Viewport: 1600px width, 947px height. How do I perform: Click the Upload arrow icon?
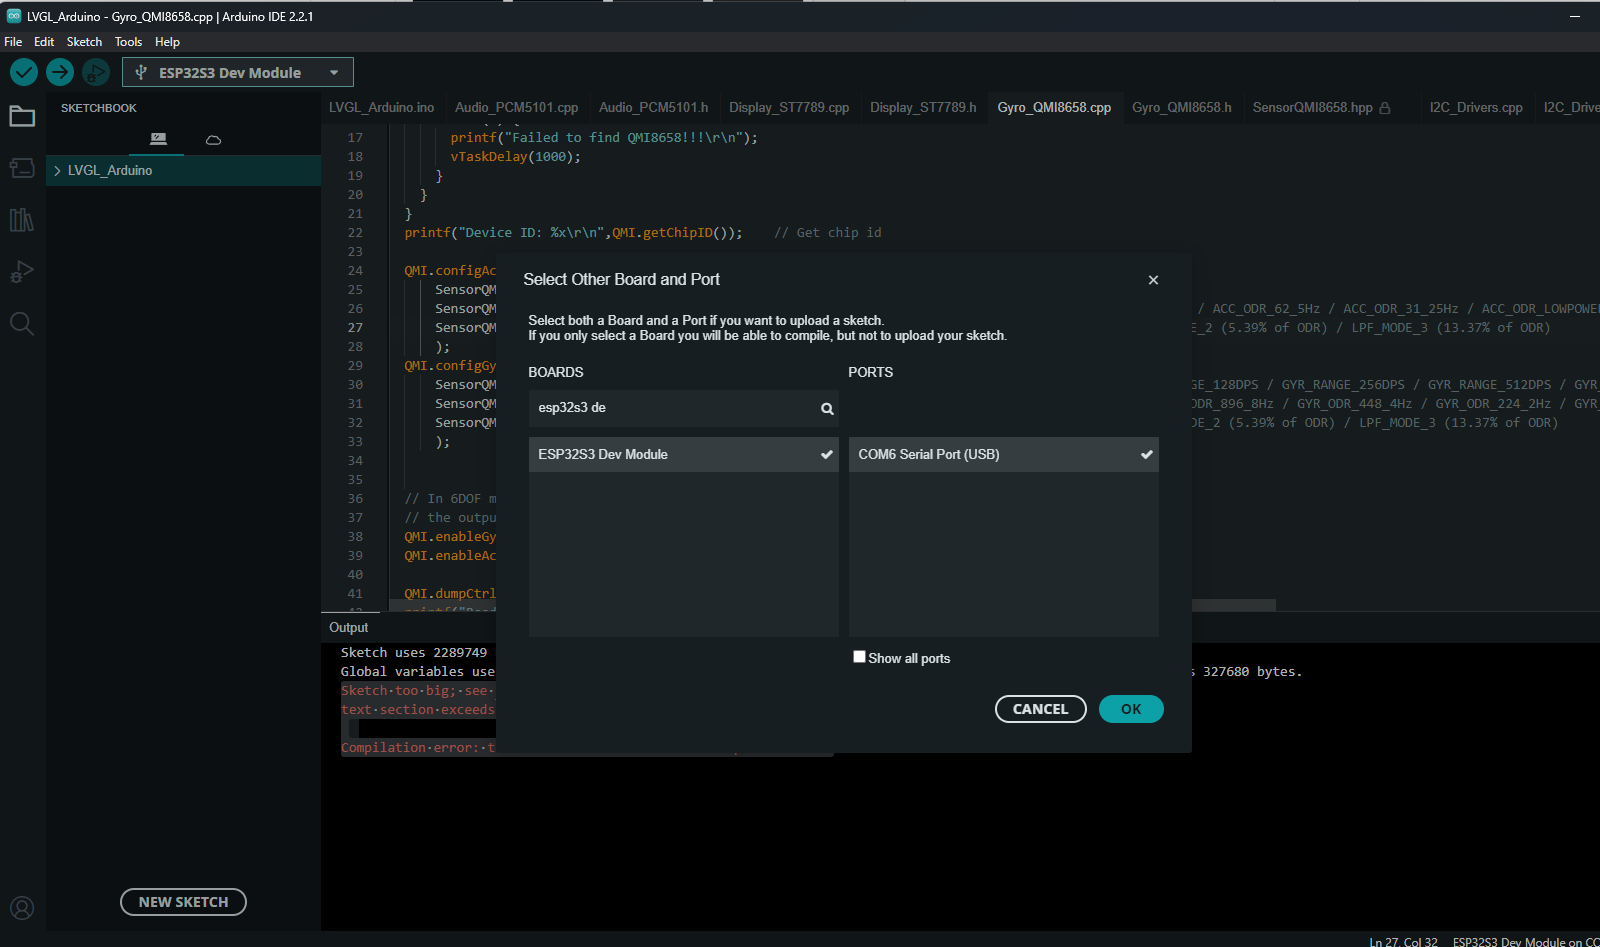[60, 72]
